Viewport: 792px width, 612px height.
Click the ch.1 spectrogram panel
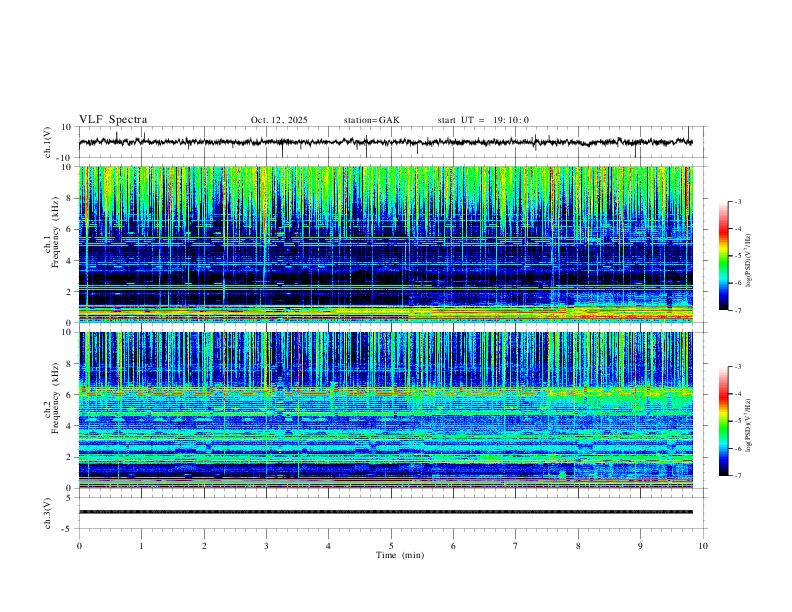pos(386,244)
